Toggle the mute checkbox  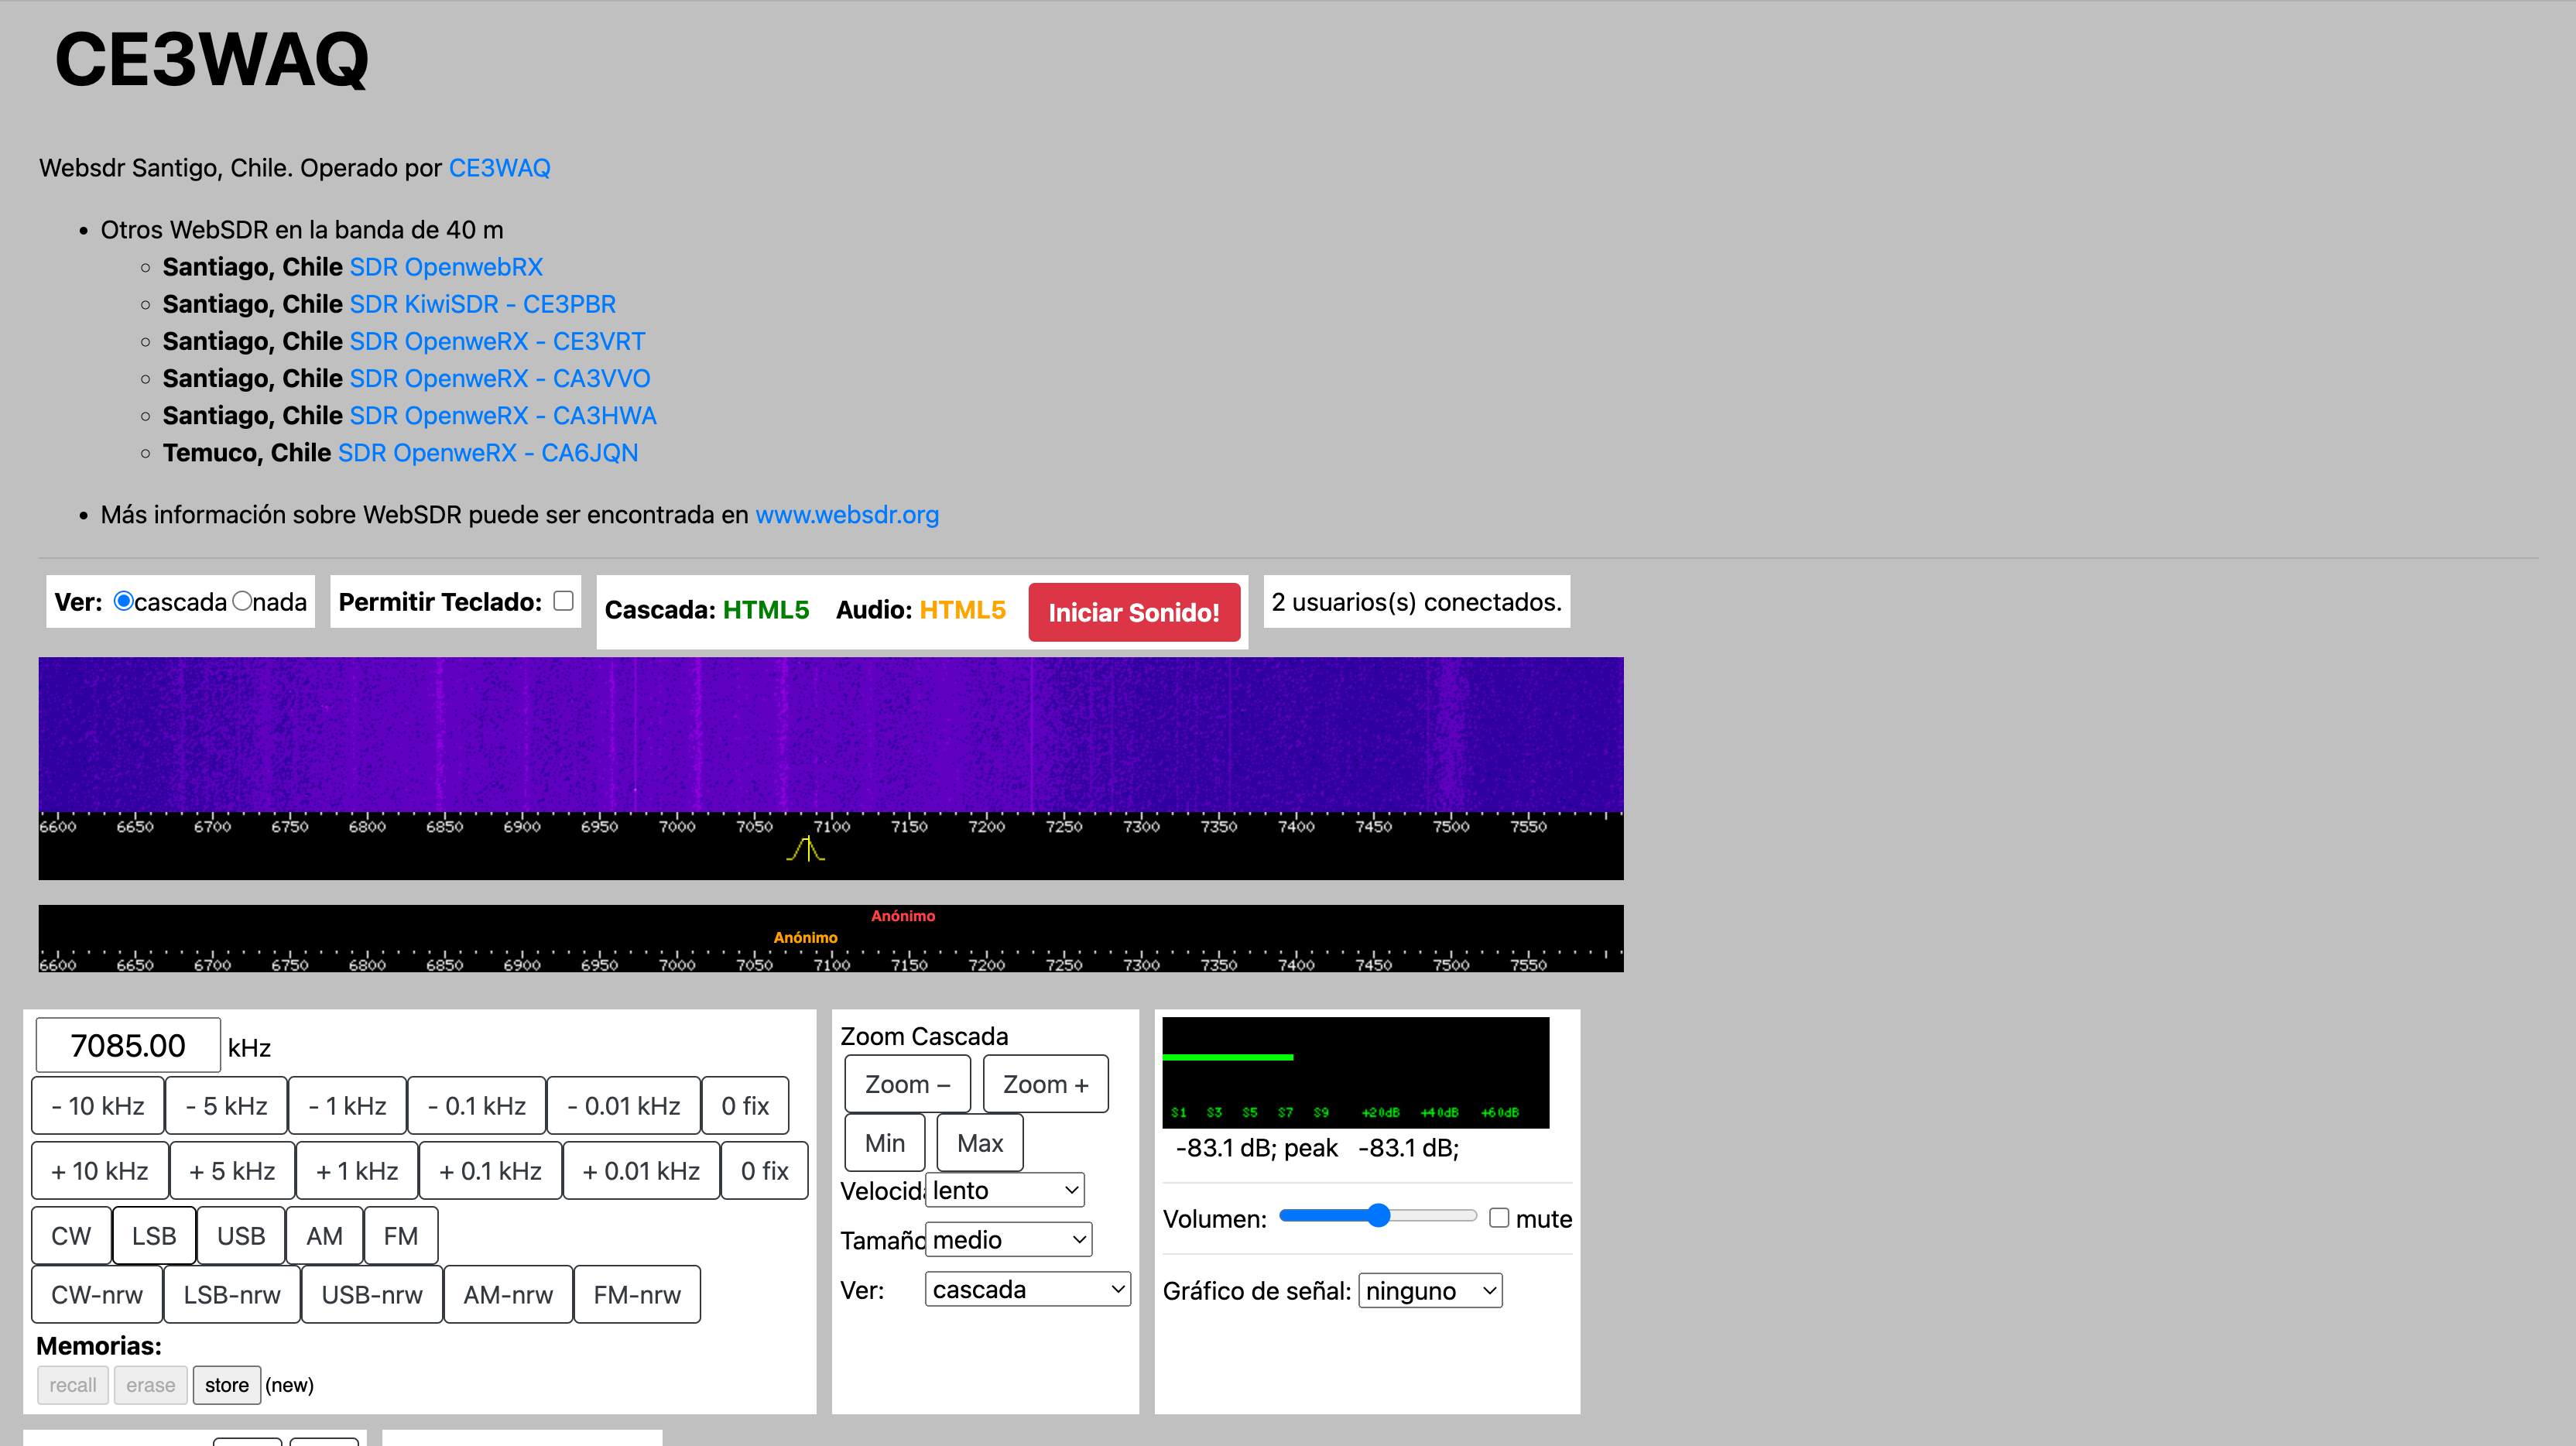(x=1498, y=1217)
